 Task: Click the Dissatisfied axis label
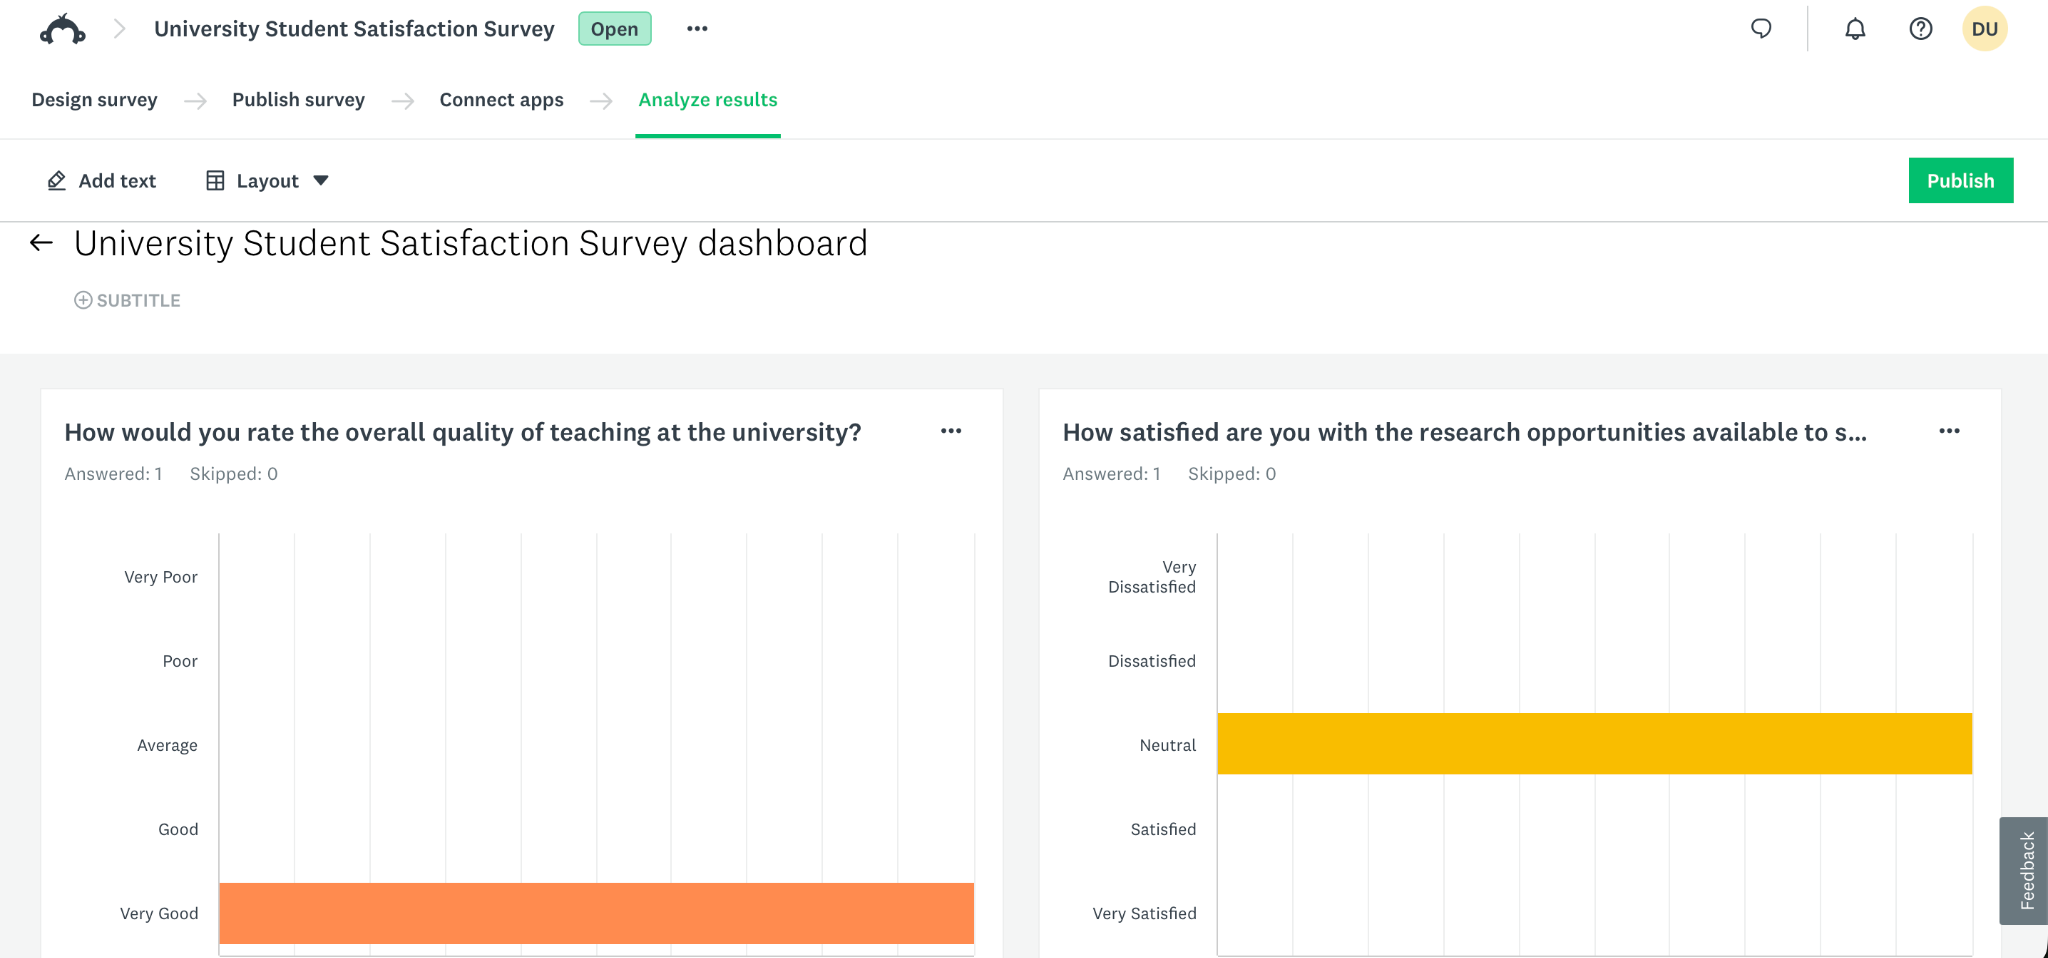click(x=1152, y=661)
